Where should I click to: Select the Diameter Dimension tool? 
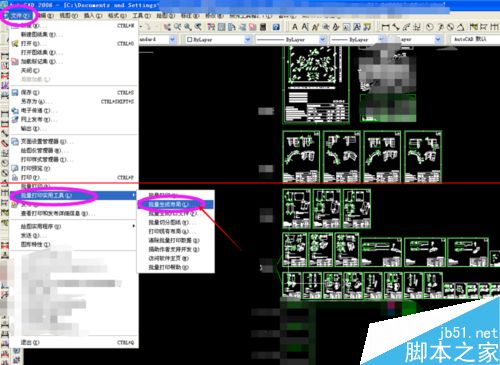click(450, 27)
